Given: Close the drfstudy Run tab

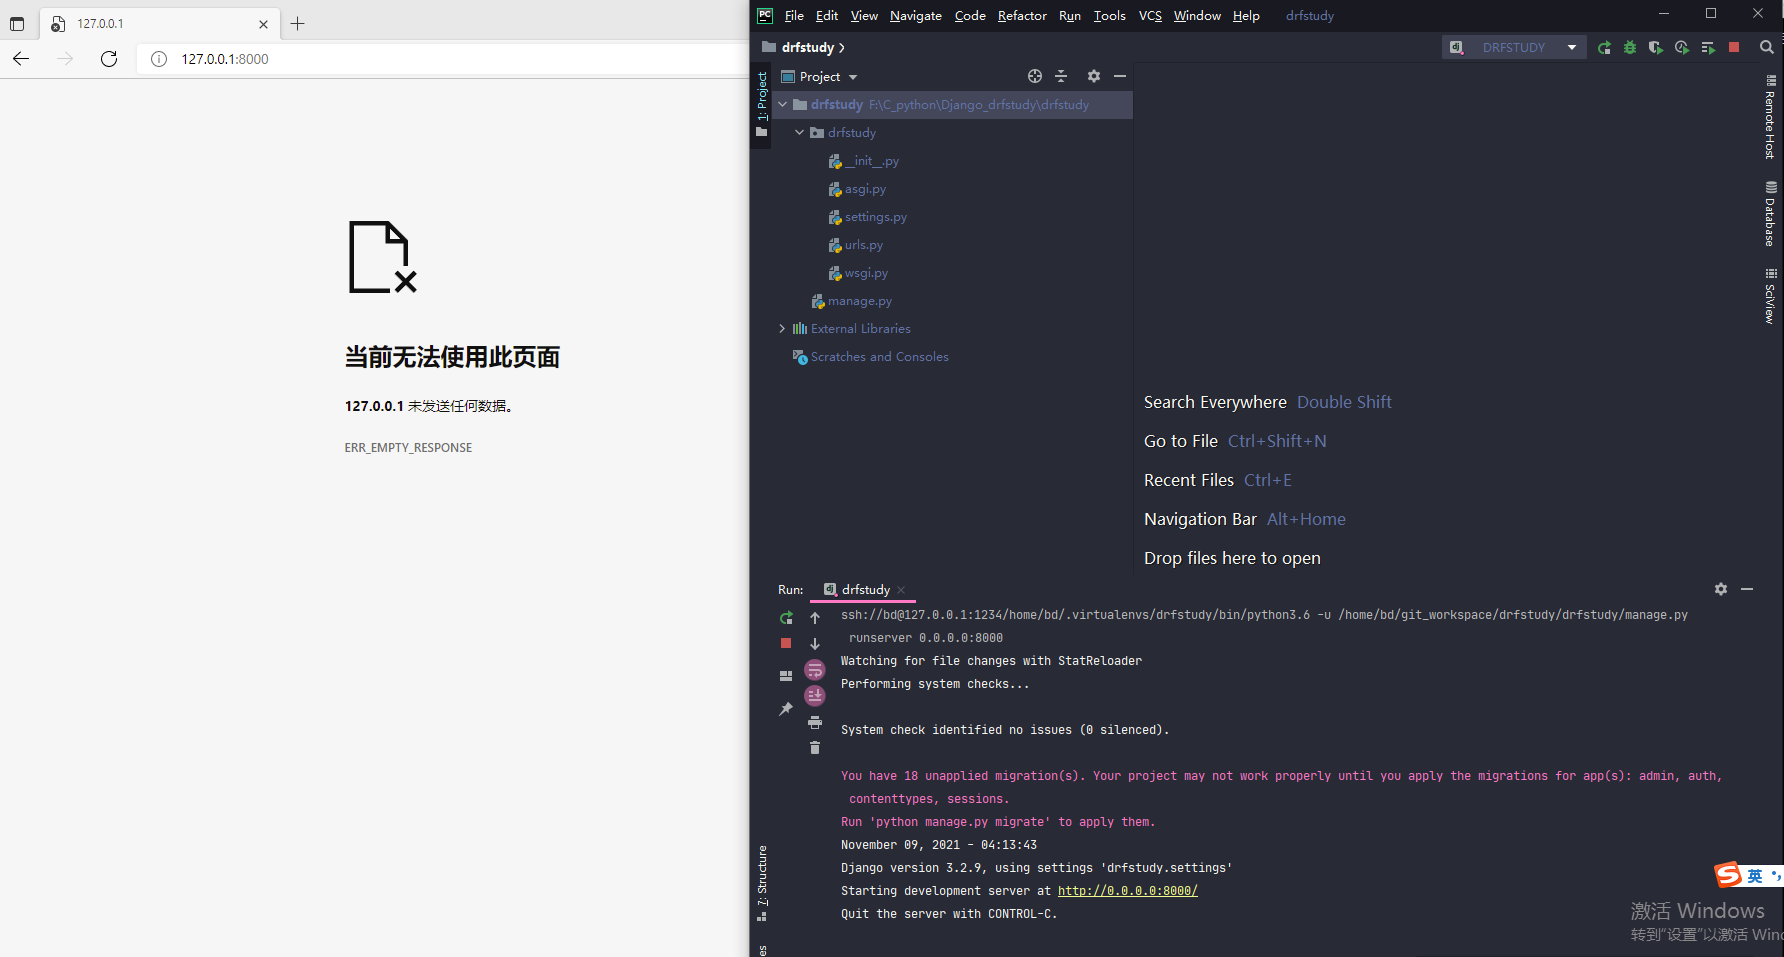Looking at the screenshot, I should (901, 590).
